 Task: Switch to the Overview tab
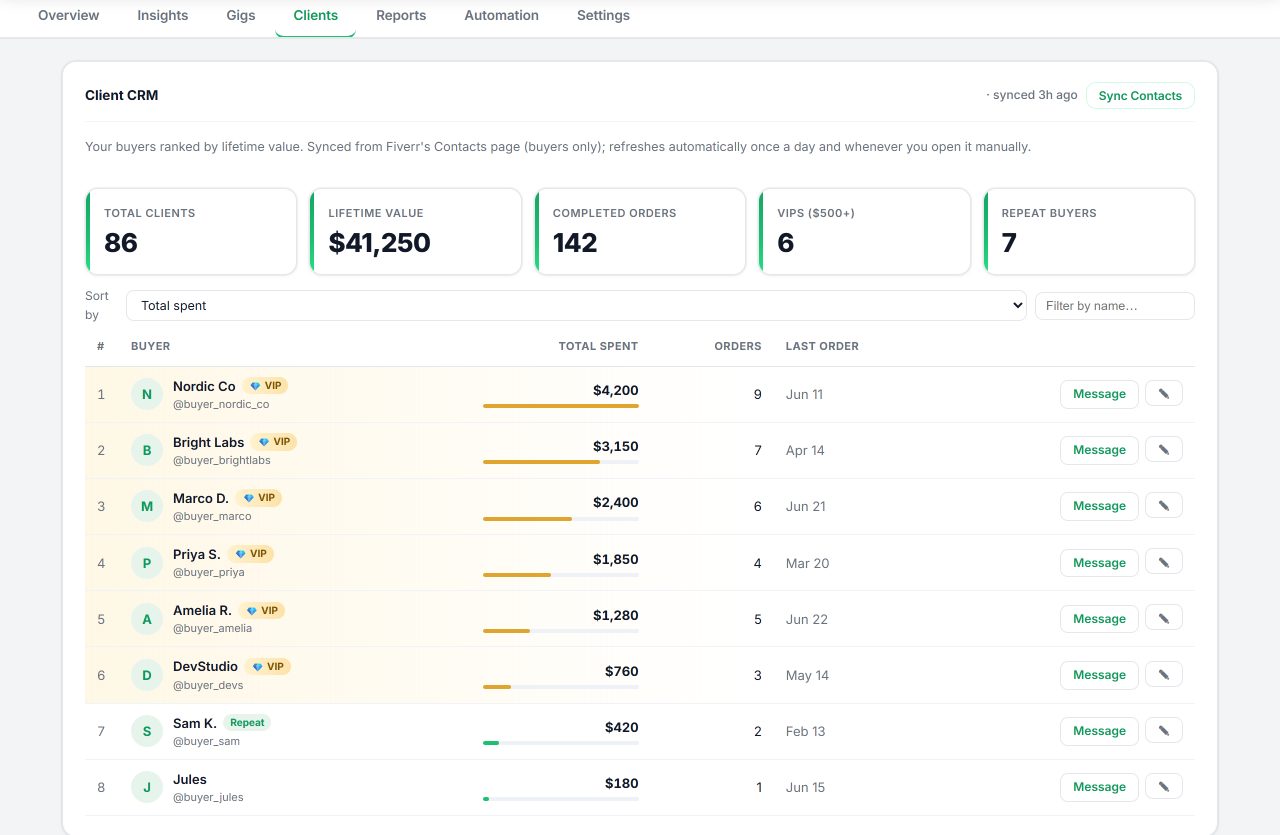point(69,15)
